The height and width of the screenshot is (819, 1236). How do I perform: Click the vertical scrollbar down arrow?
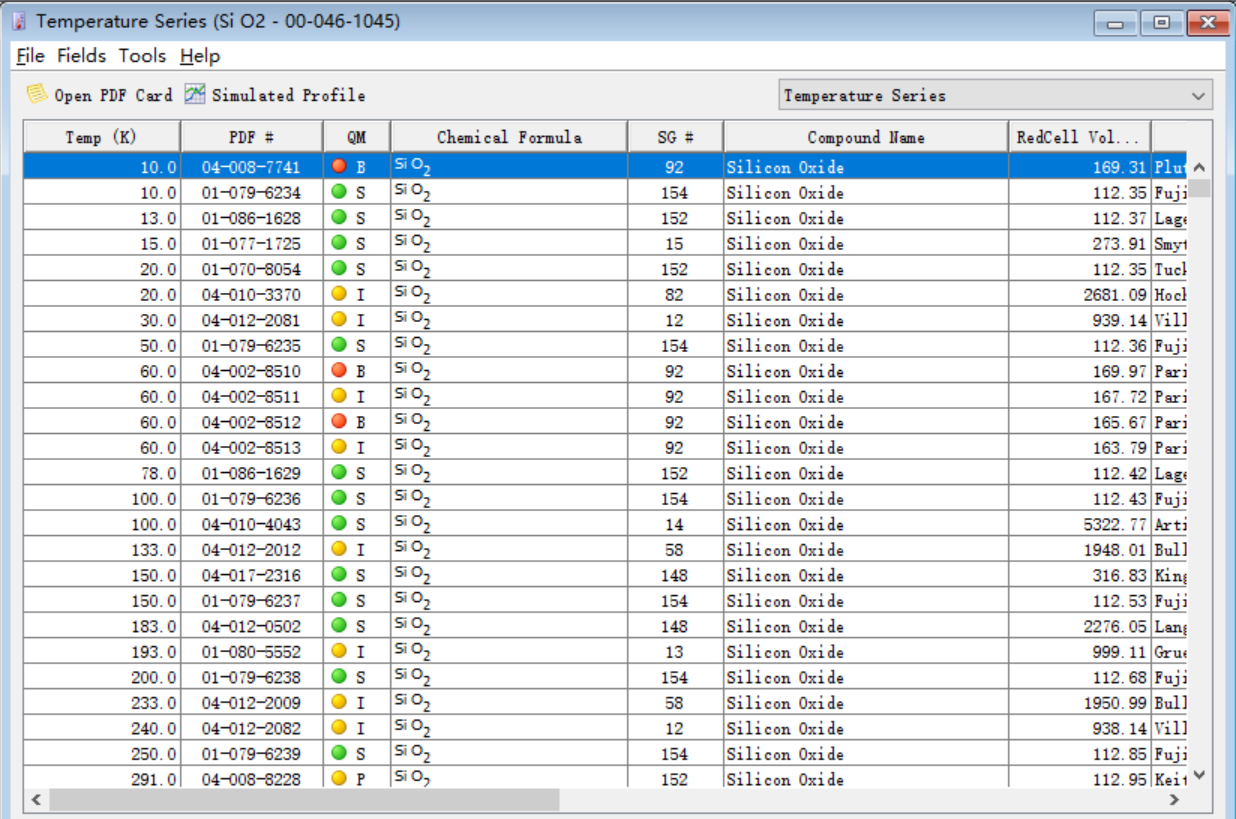pos(1200,775)
